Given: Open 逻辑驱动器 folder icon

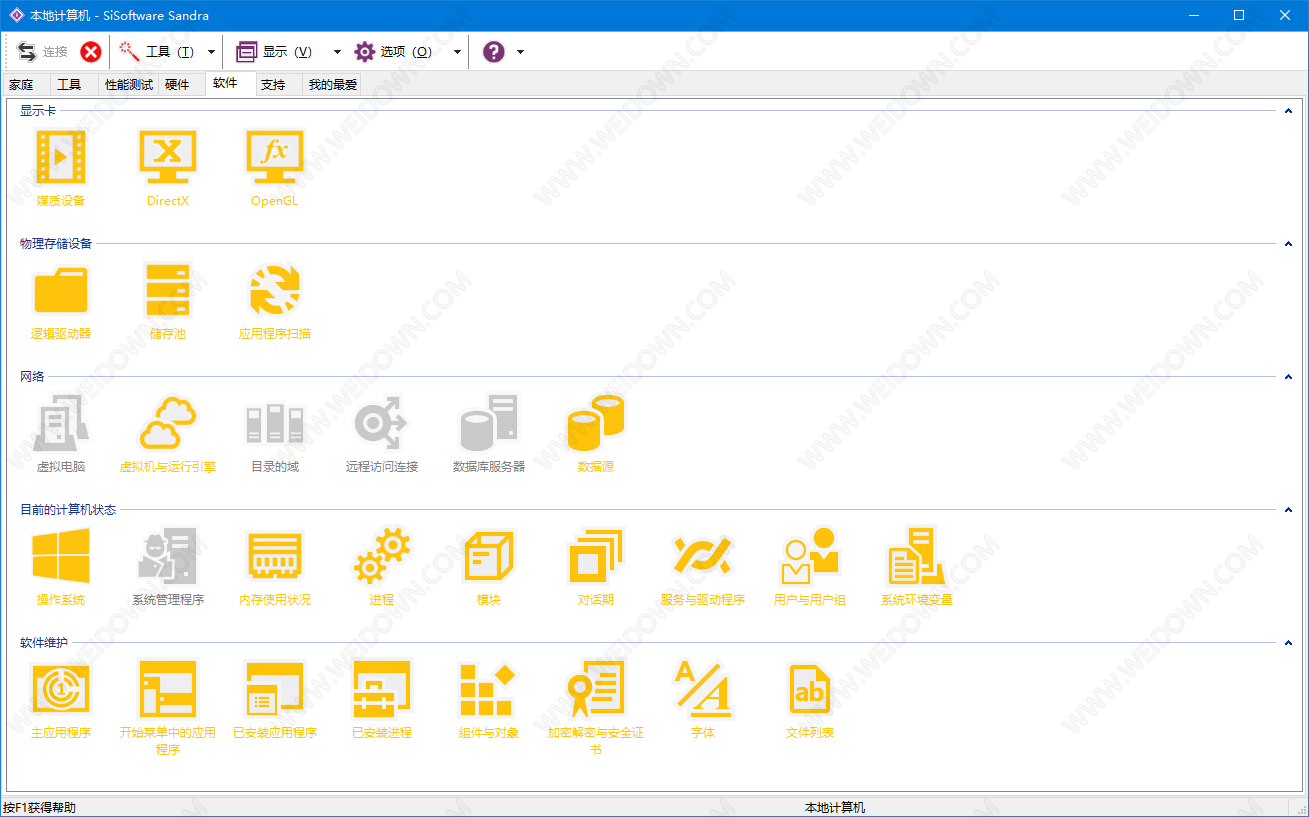Looking at the screenshot, I should pos(61,290).
